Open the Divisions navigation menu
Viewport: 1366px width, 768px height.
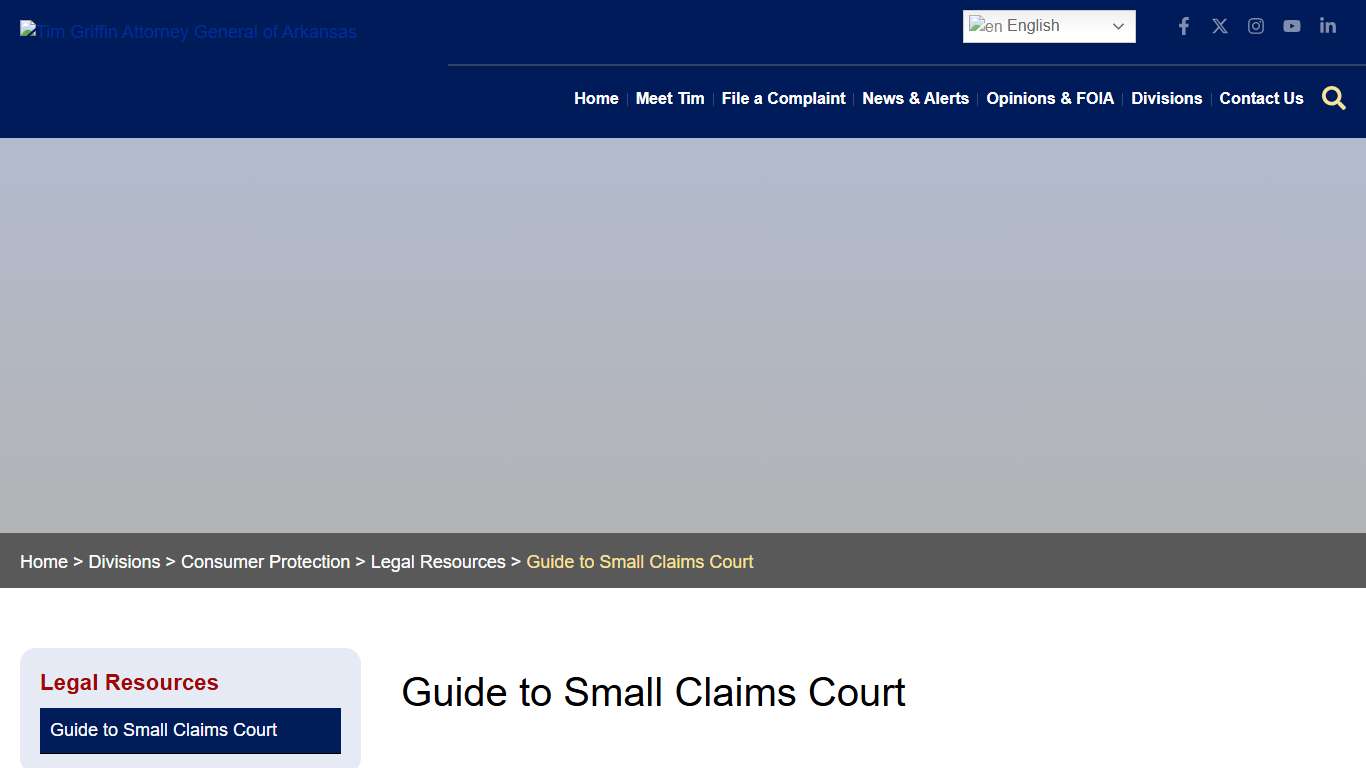tap(1167, 98)
